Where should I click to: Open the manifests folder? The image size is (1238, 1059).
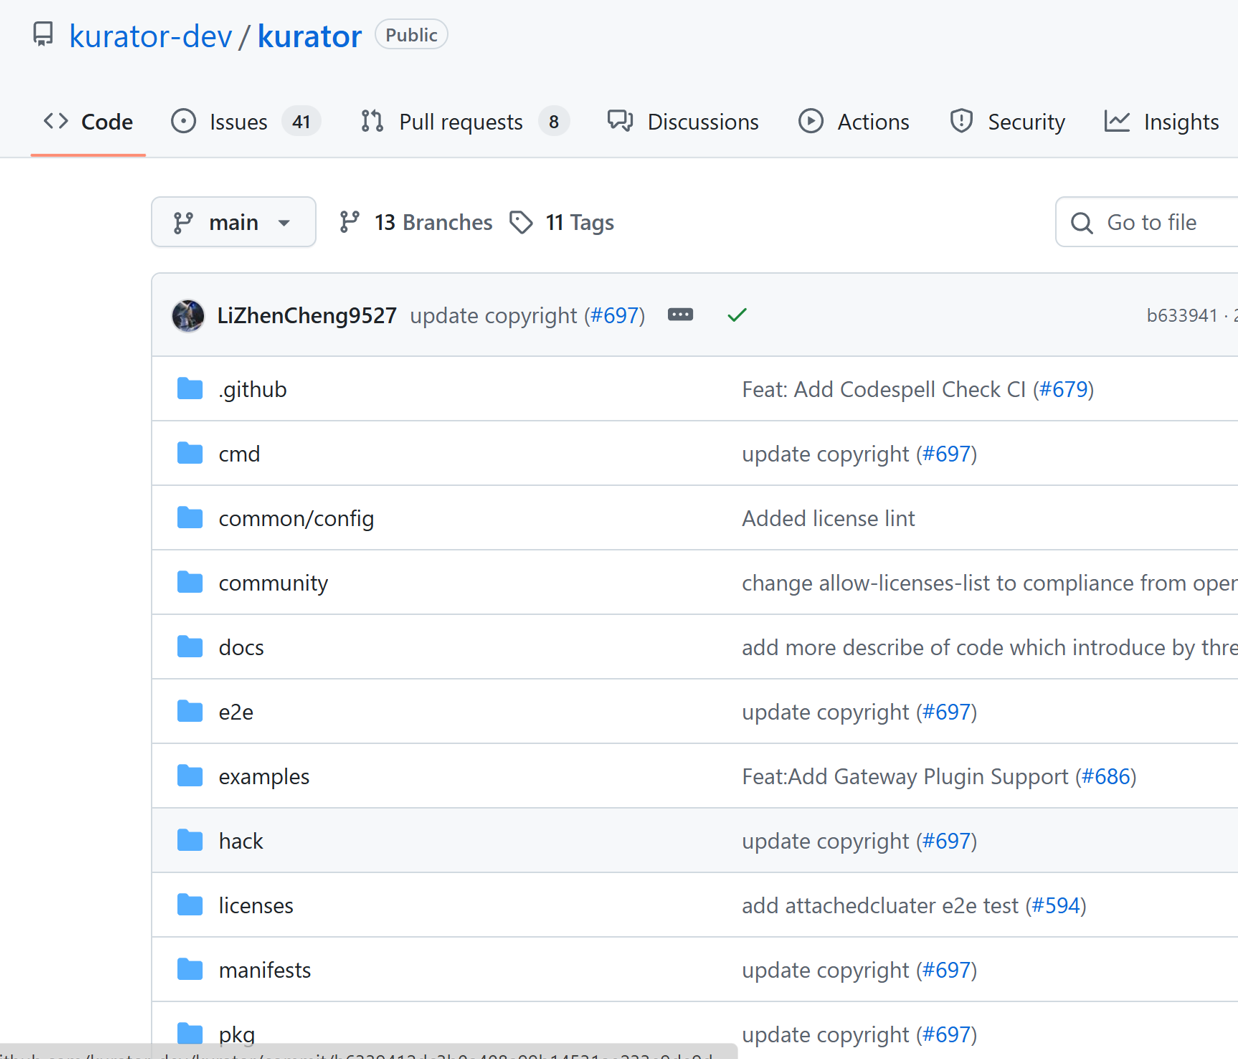click(265, 970)
